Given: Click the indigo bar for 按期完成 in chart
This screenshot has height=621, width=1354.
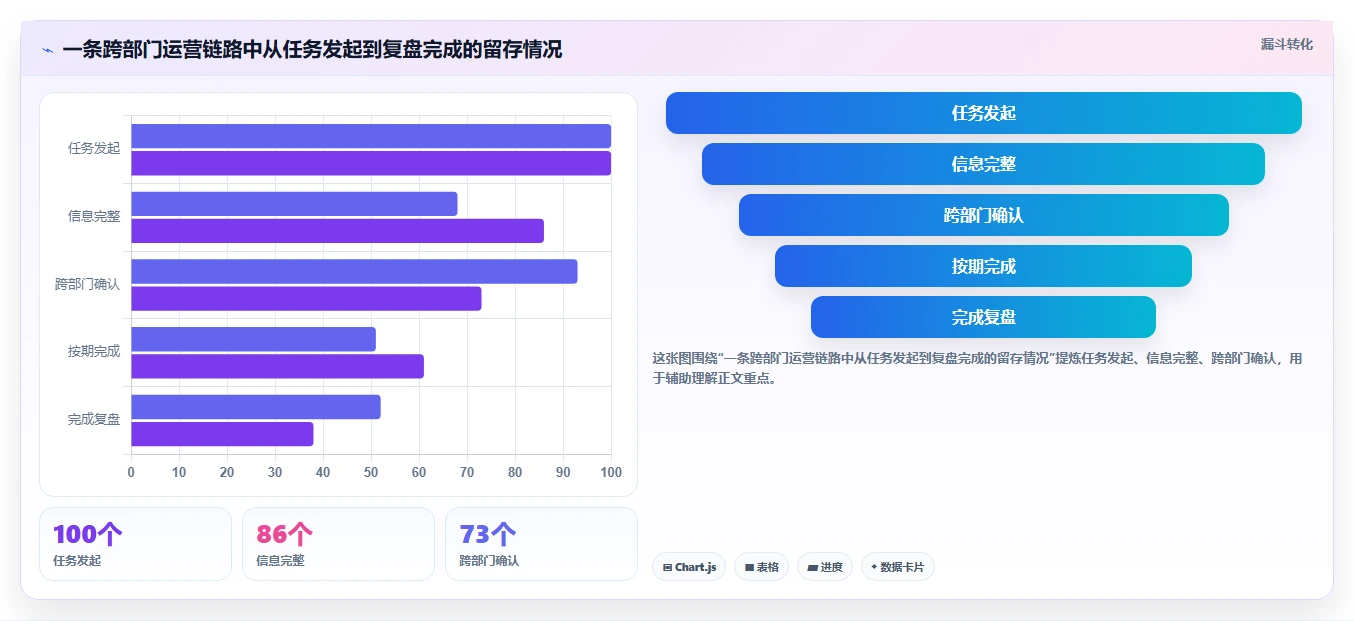Looking at the screenshot, I should click(253, 339).
